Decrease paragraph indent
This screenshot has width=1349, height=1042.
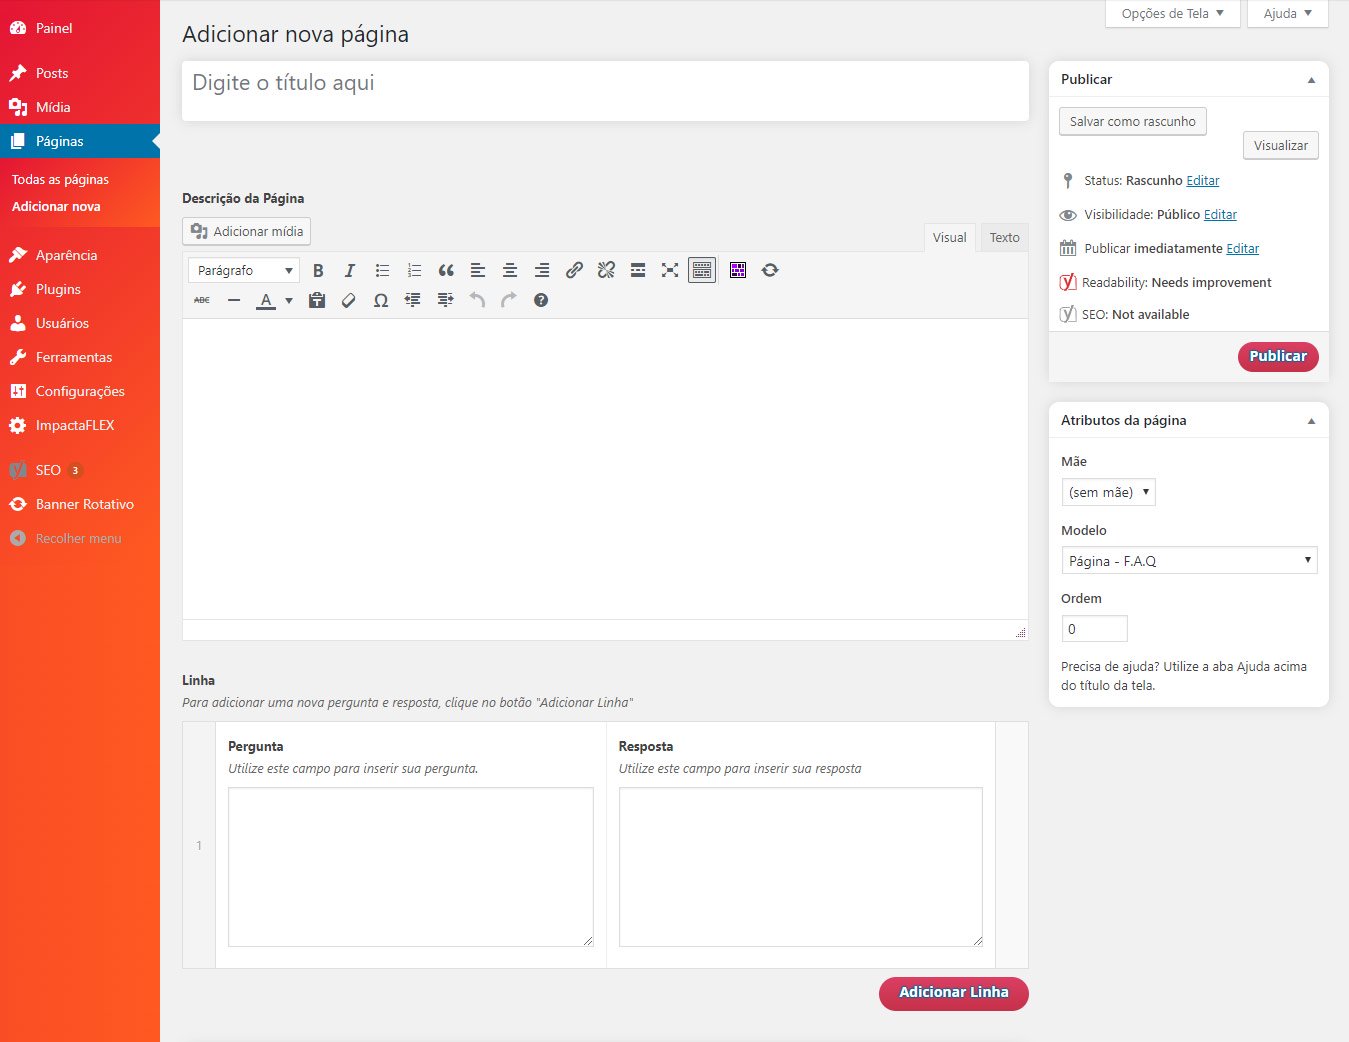pyautogui.click(x=413, y=300)
